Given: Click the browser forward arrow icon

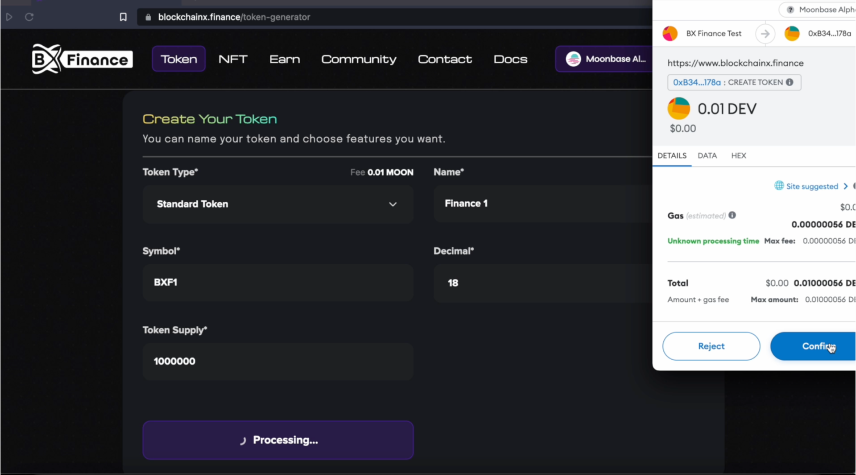Looking at the screenshot, I should 9,17.
